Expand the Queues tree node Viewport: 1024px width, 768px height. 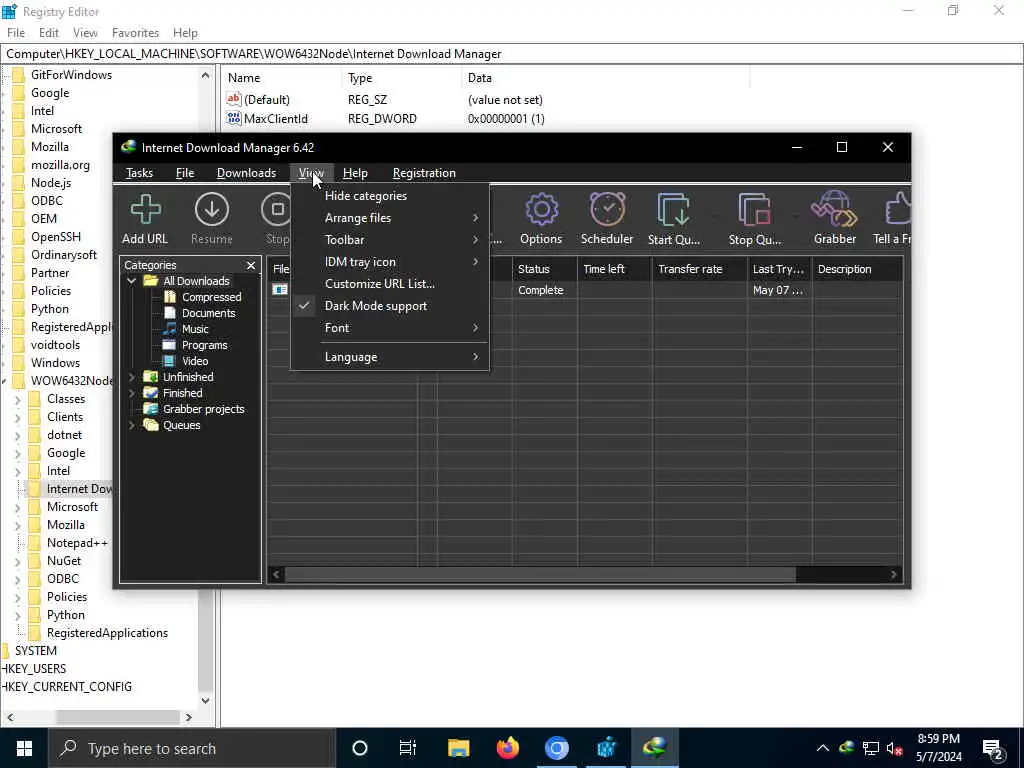pyautogui.click(x=132, y=425)
